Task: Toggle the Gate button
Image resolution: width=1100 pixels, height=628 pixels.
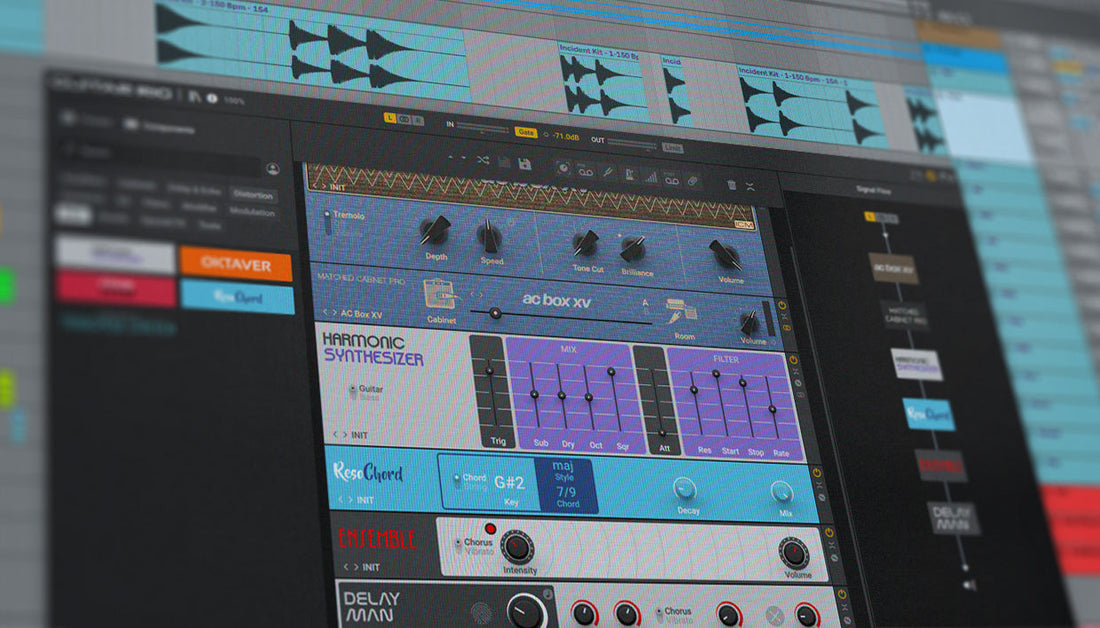Action: click(x=525, y=132)
